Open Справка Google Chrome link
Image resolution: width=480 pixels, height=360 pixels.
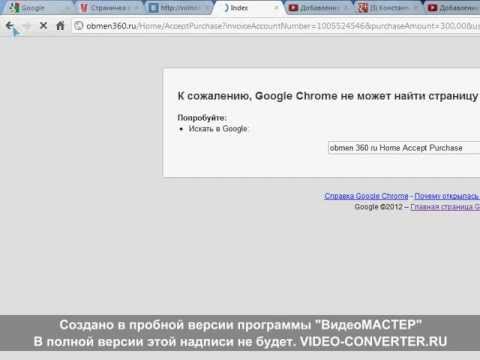(366, 196)
